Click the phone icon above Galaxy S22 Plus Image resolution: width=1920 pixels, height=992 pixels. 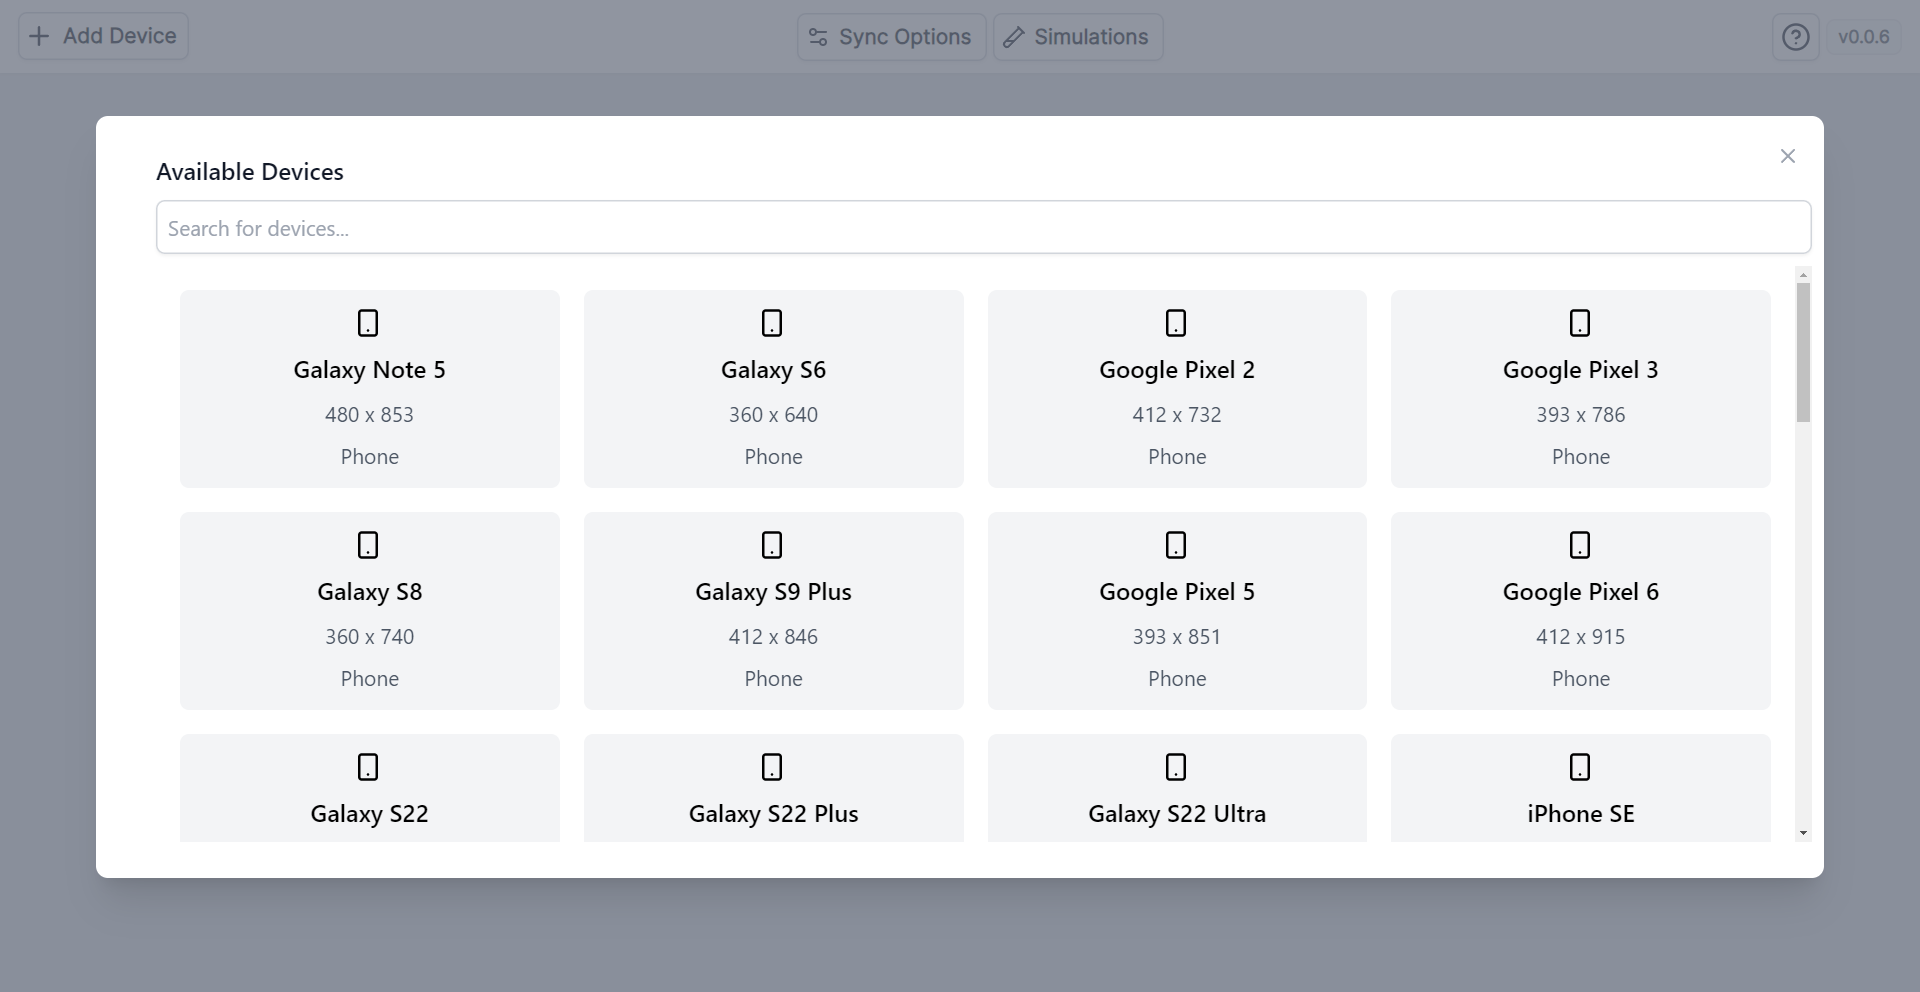[x=772, y=767]
